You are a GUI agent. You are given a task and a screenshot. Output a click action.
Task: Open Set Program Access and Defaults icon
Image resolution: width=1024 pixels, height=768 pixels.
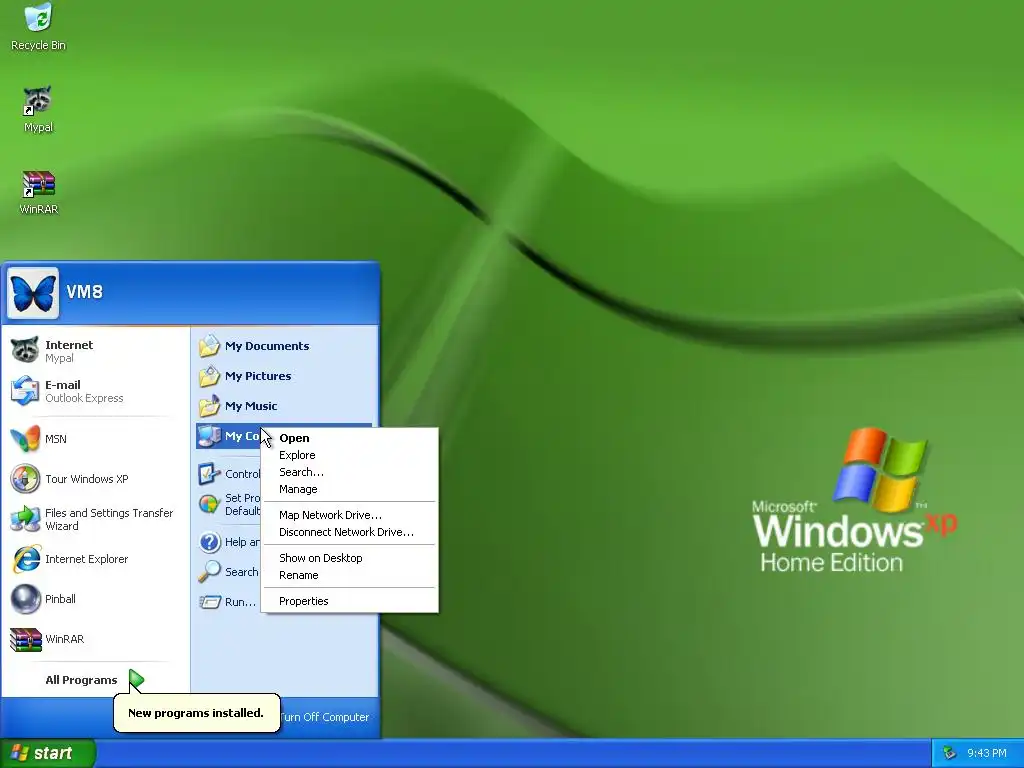point(209,504)
